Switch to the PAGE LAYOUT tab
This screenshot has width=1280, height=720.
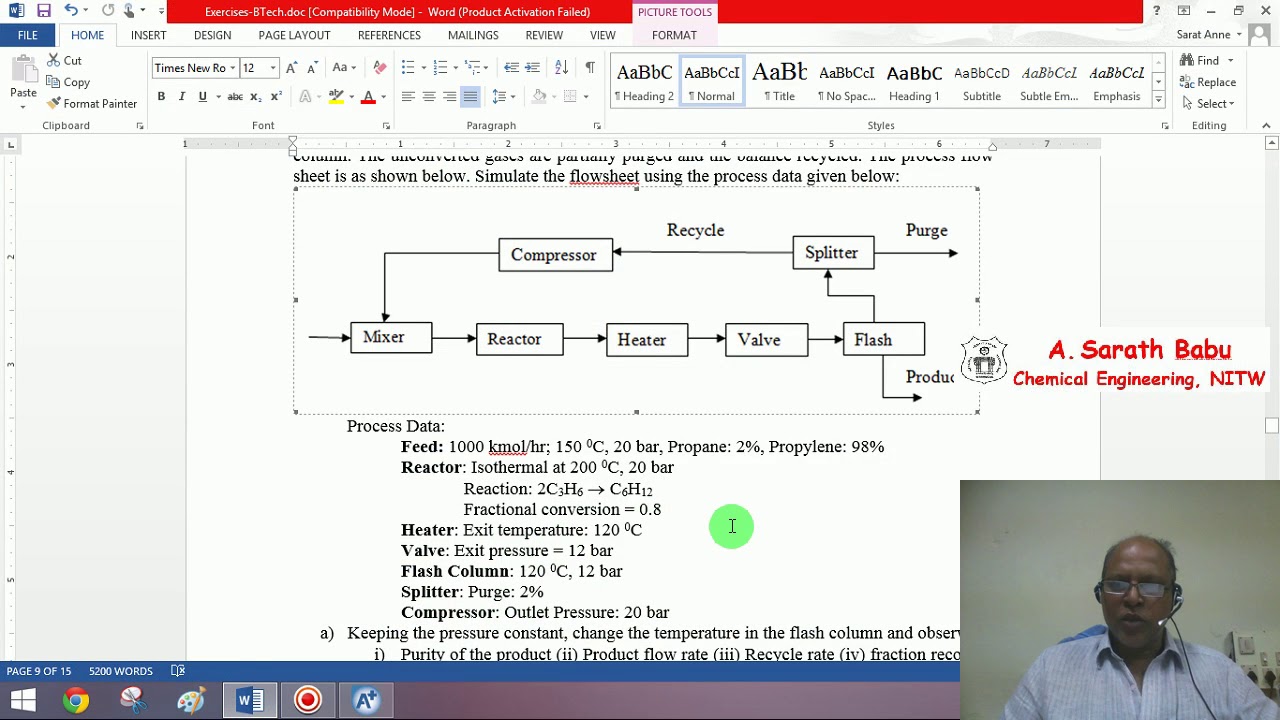coord(294,35)
